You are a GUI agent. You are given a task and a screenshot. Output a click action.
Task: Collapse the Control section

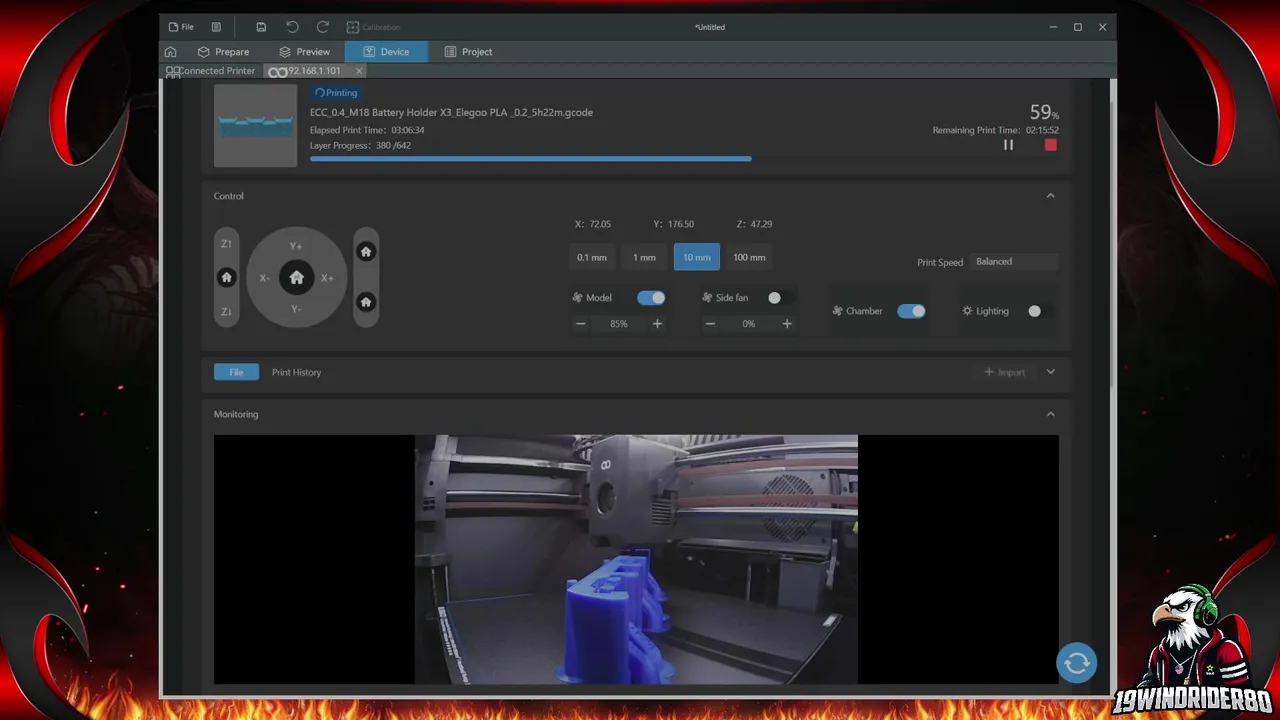(1050, 196)
